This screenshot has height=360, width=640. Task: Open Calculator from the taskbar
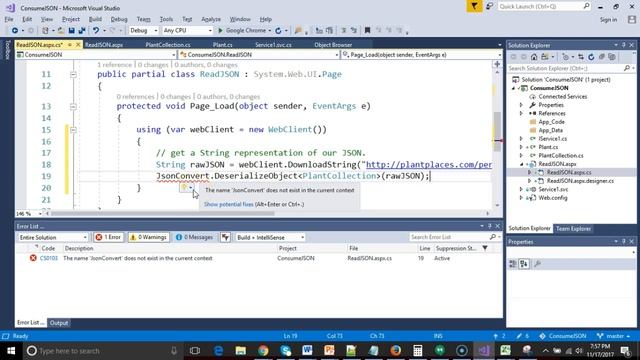417,351
